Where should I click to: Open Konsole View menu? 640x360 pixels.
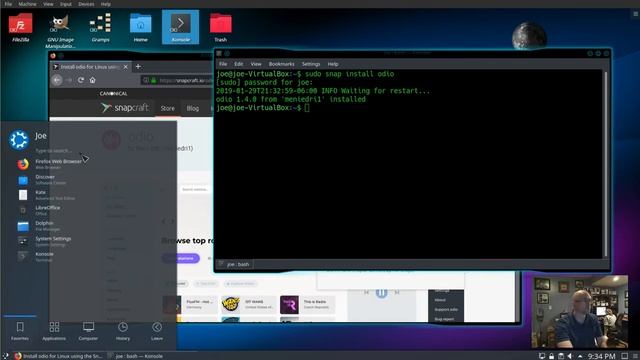pyautogui.click(x=256, y=64)
